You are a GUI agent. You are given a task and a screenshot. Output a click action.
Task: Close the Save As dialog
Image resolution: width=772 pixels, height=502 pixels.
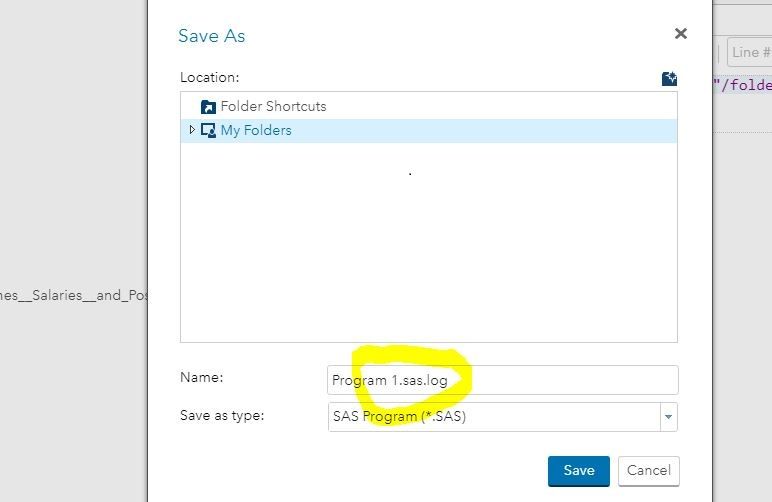pyautogui.click(x=681, y=34)
